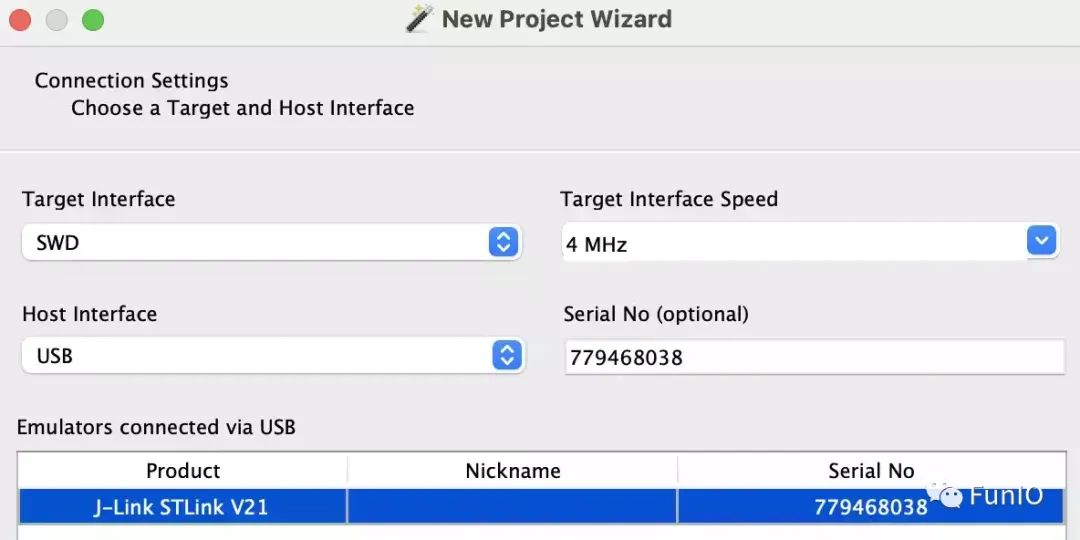Sort by the Product column header

tap(183, 470)
